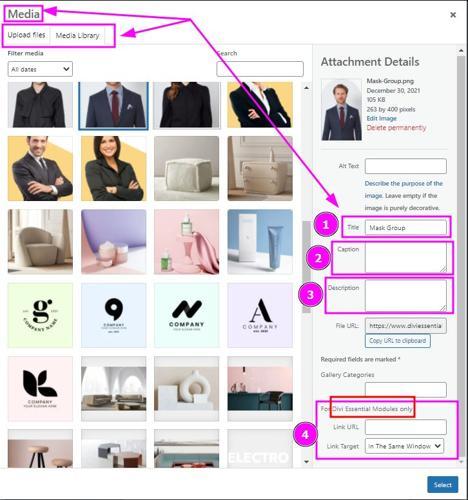Screen dimensions: 468x500
Task: Click the Link URL input field
Action: tap(406, 427)
